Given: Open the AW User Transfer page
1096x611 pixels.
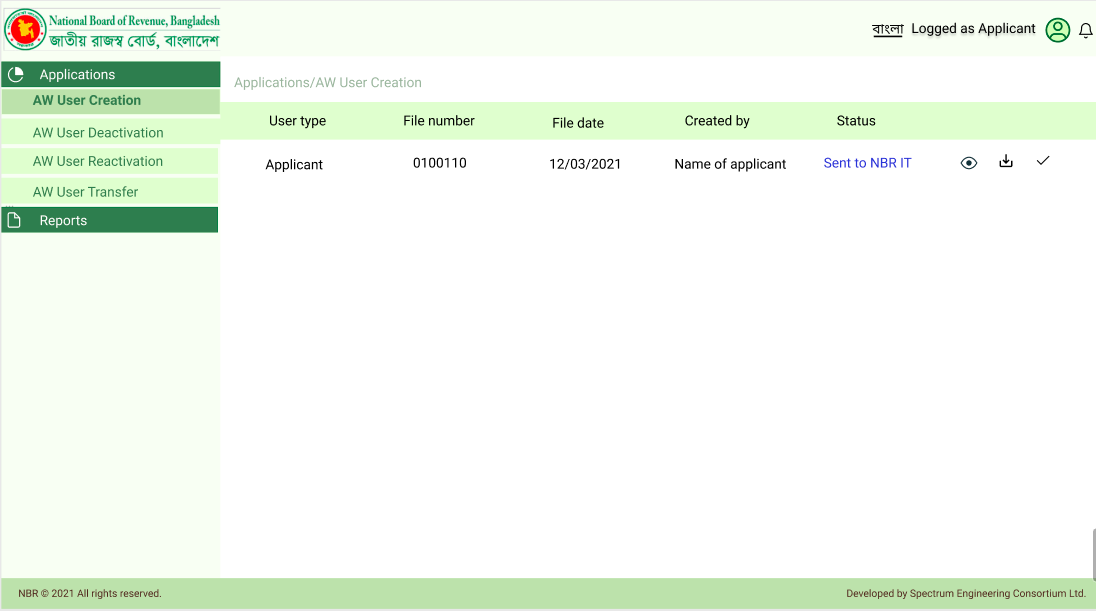Looking at the screenshot, I should (86, 192).
